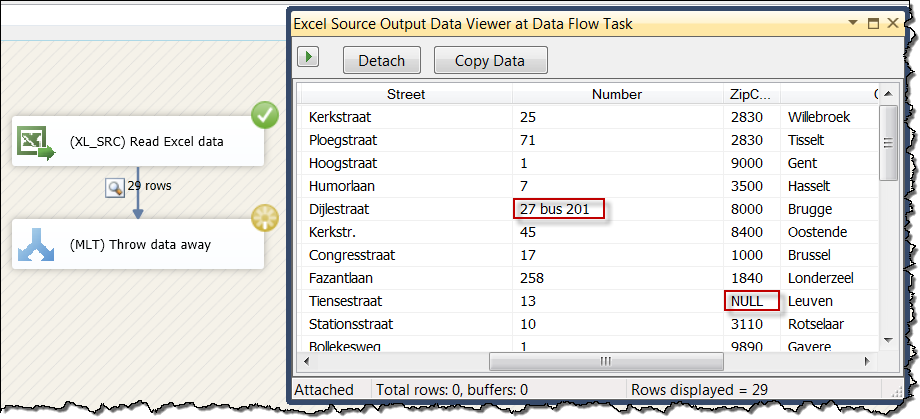The height and width of the screenshot is (419, 920).
Task: Select the Excel source component icon
Action: tap(35, 142)
